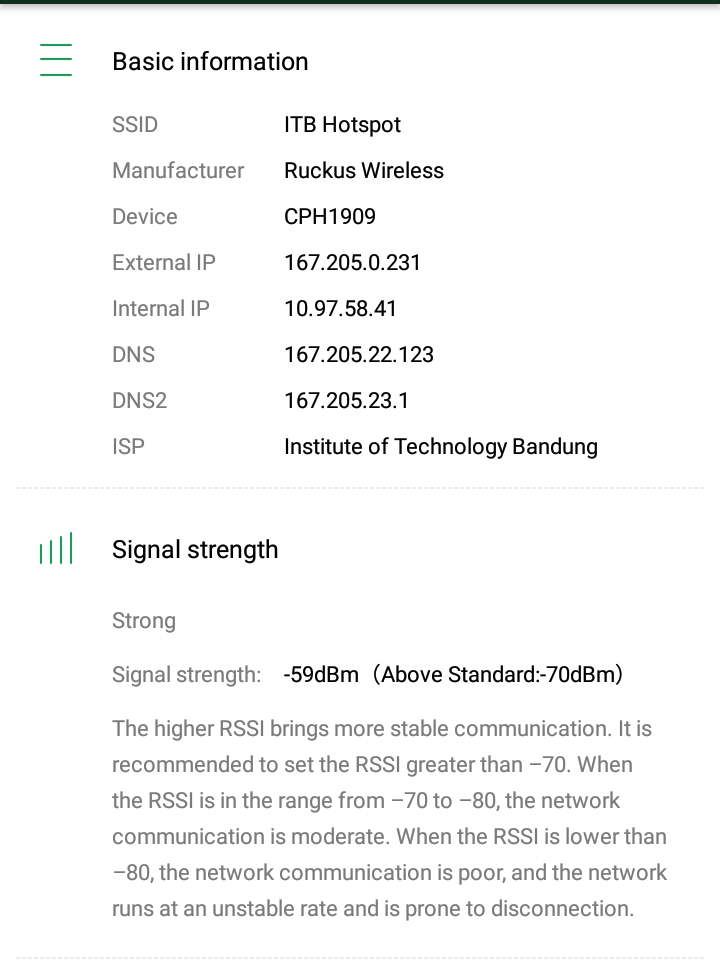Tap the Internal IP address 10.97.58.41
Image resolution: width=720 pixels, height=961 pixels.
click(x=340, y=309)
